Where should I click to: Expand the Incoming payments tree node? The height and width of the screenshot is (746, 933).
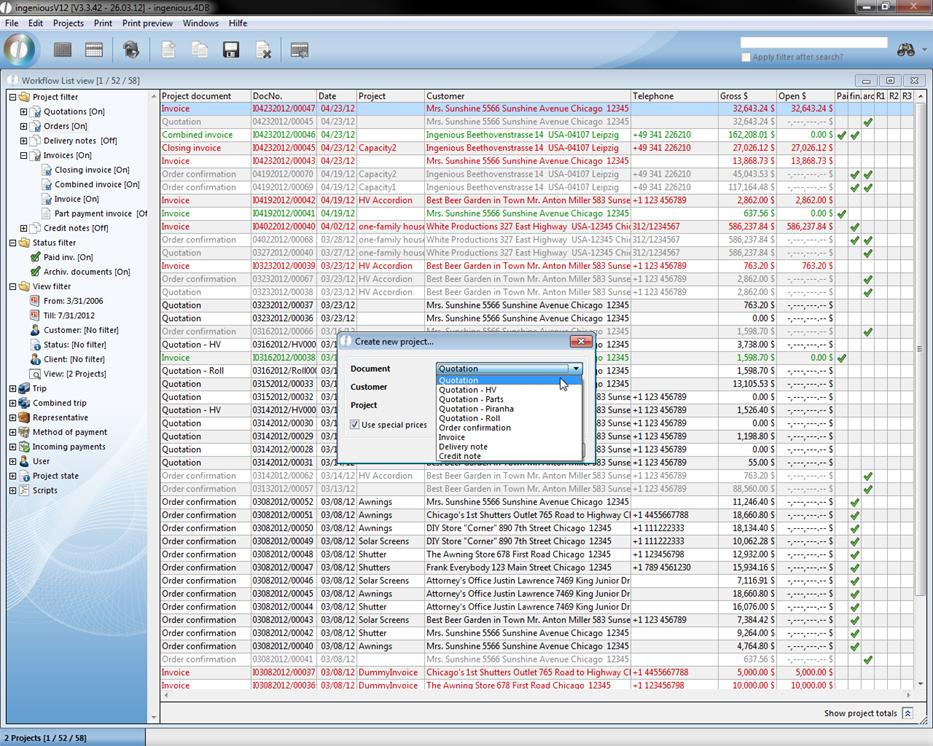13,447
